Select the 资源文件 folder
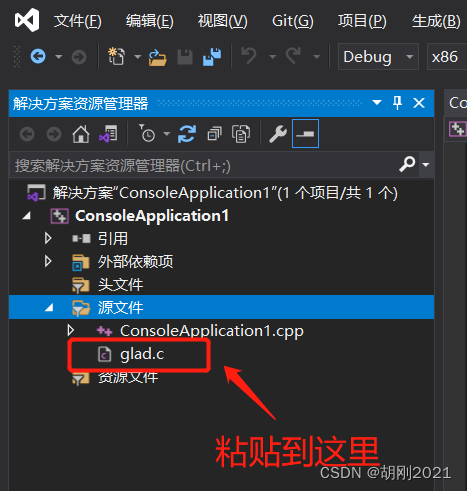 point(128,378)
